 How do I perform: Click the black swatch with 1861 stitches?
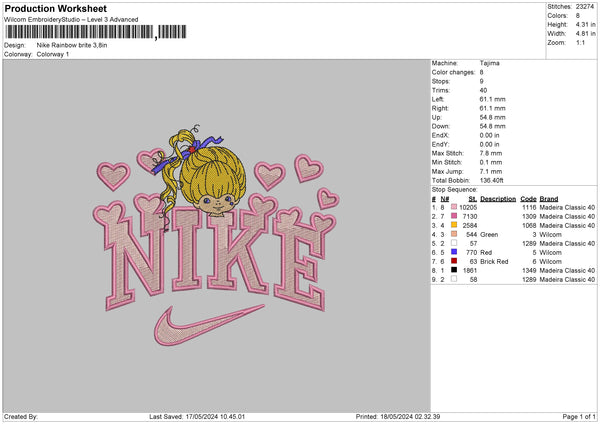point(454,270)
